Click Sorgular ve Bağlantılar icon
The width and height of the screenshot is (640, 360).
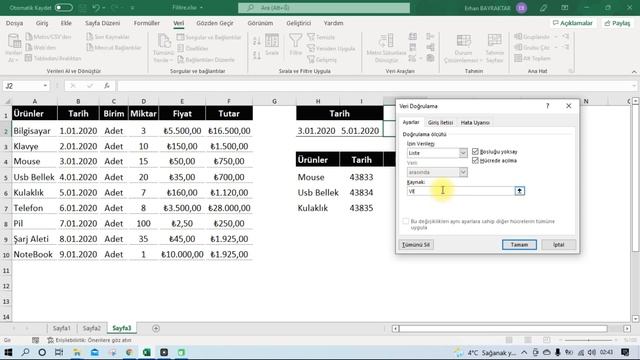180,37
